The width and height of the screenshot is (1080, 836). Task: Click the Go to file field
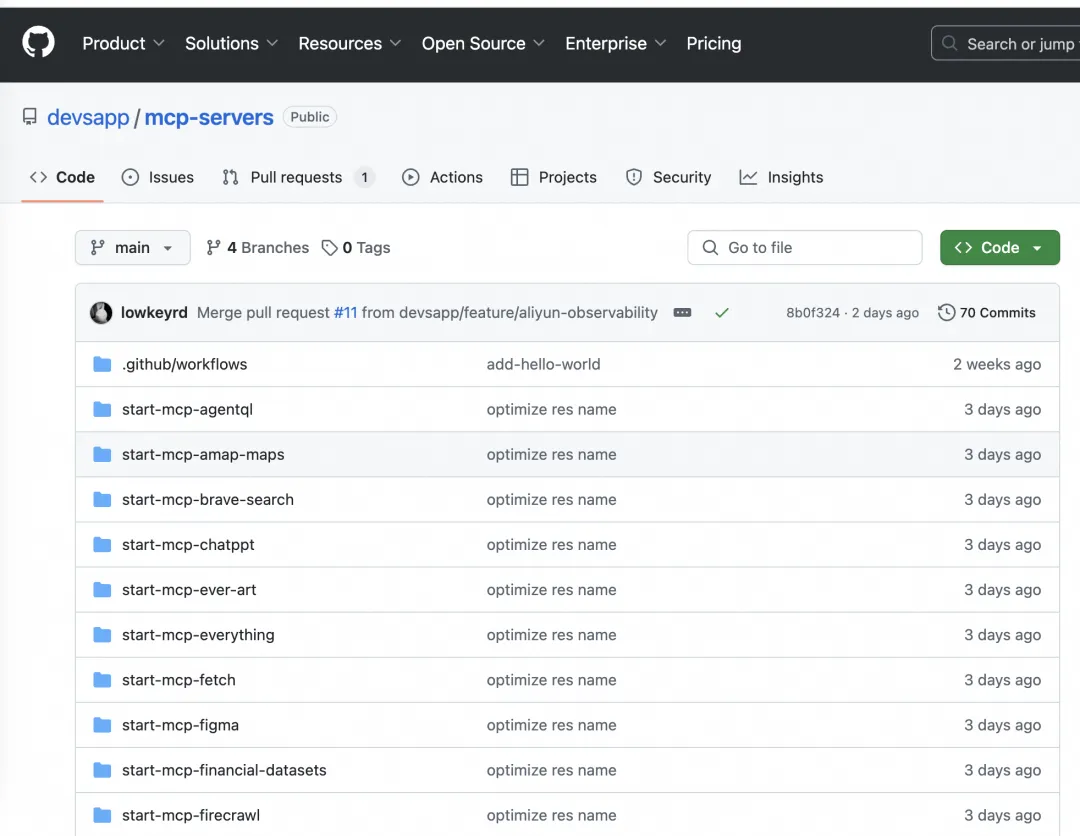[x=804, y=248]
